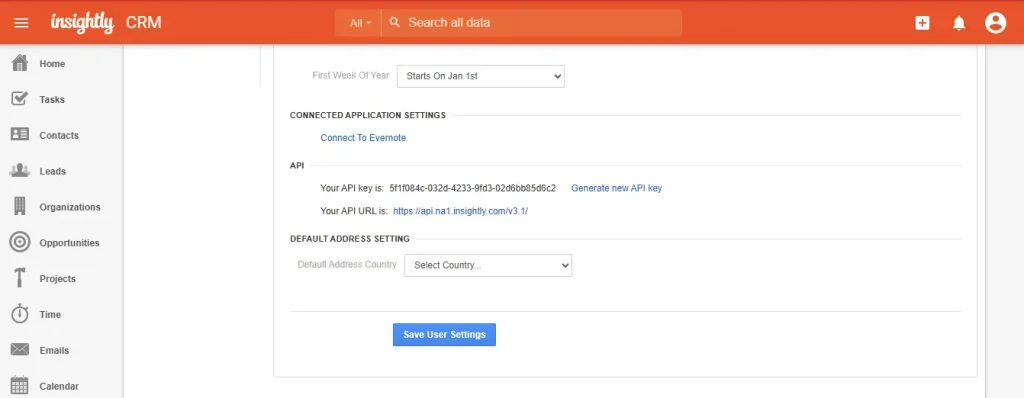Click the search magnifier icon

[394, 22]
